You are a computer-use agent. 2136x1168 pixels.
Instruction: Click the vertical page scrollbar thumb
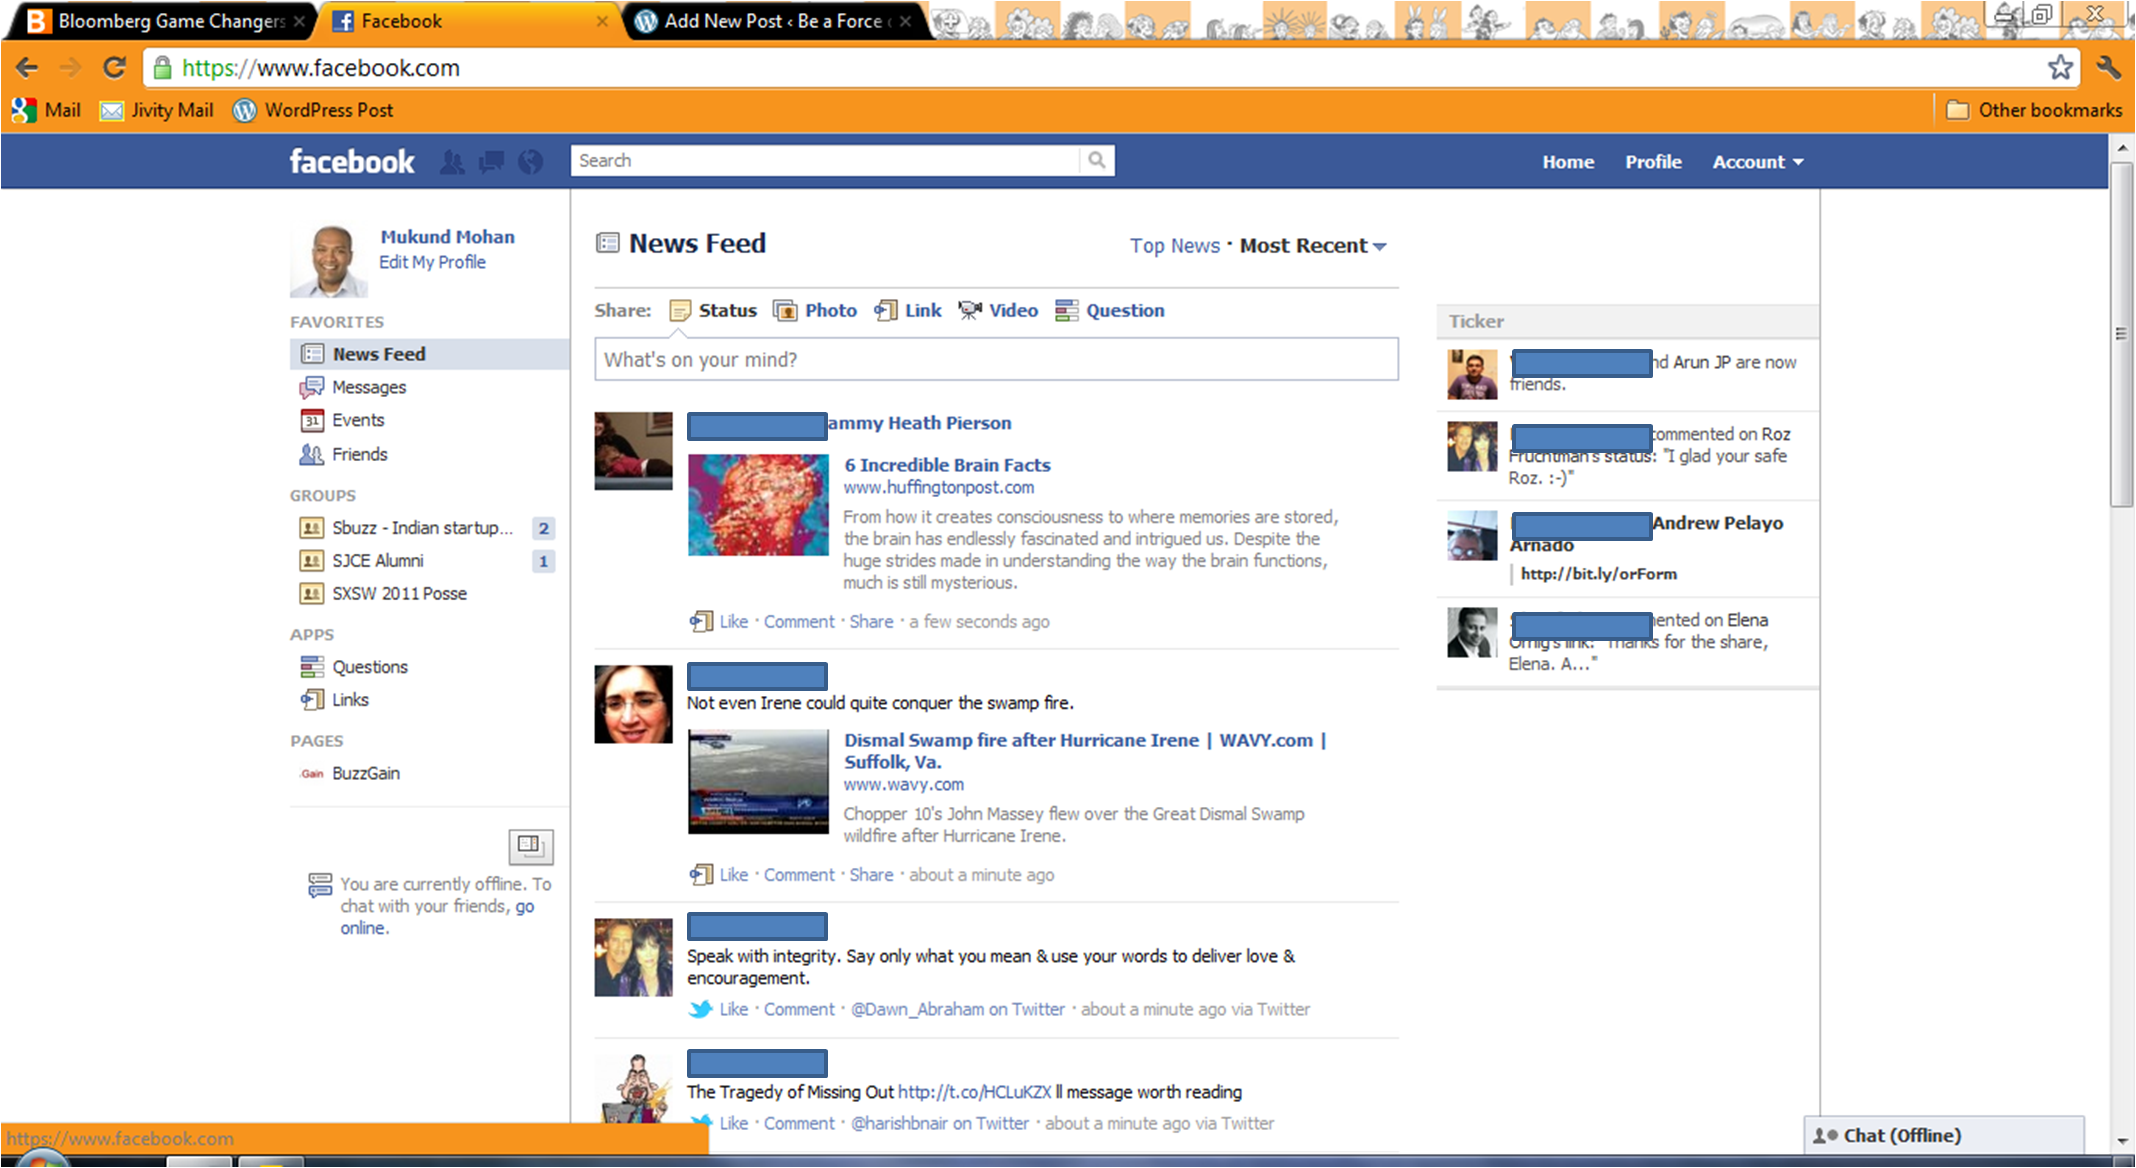pos(2121,334)
